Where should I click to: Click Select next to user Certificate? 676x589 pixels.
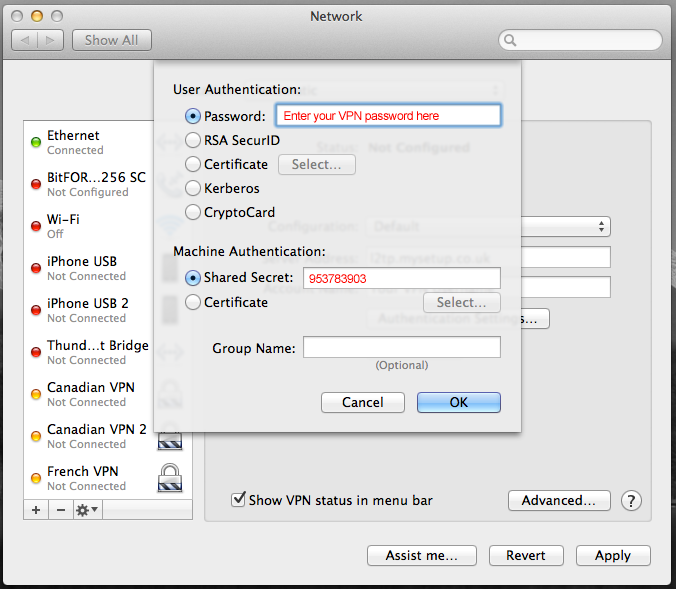317,164
